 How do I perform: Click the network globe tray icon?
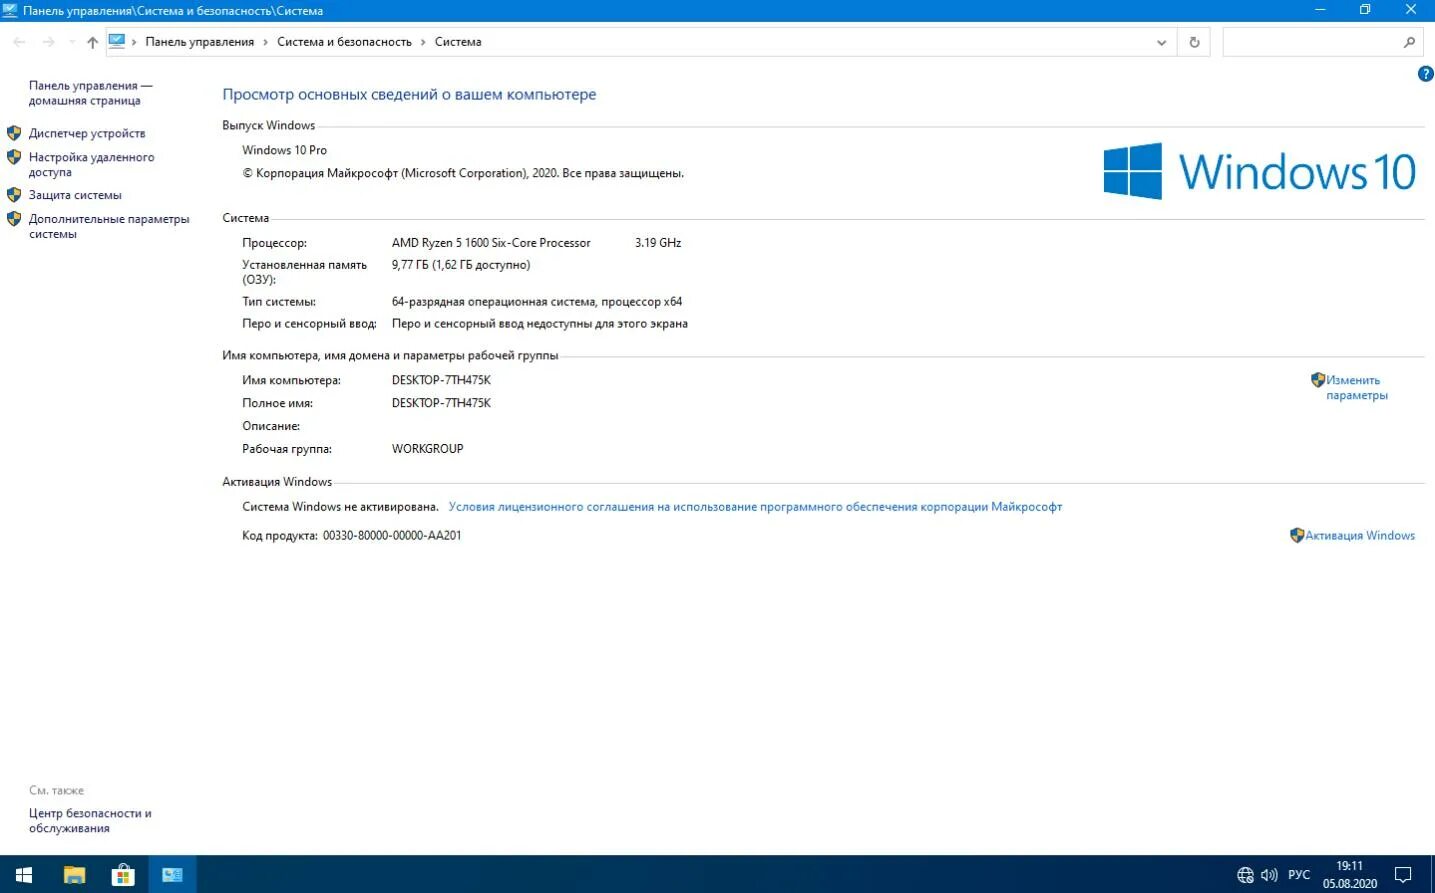point(1245,875)
